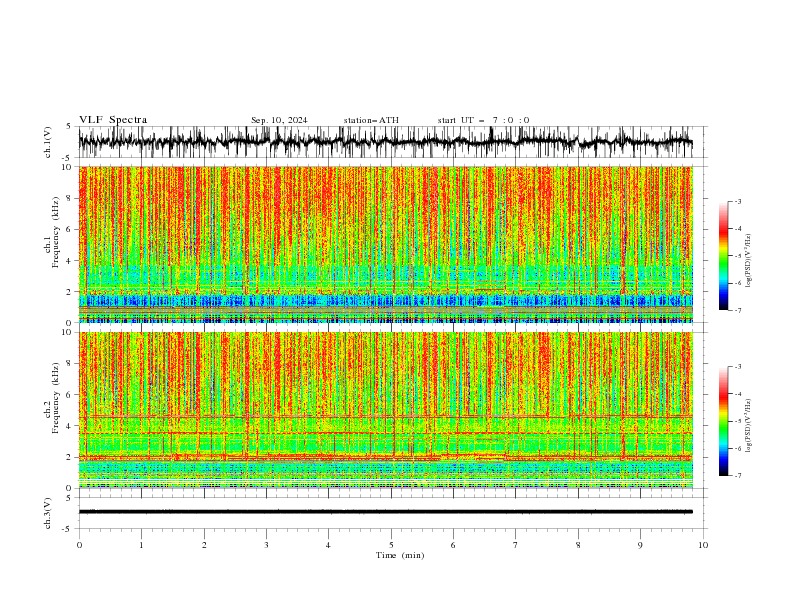Click the 'station=ATH' label
Screen dimensions: 792x612
coord(371,120)
